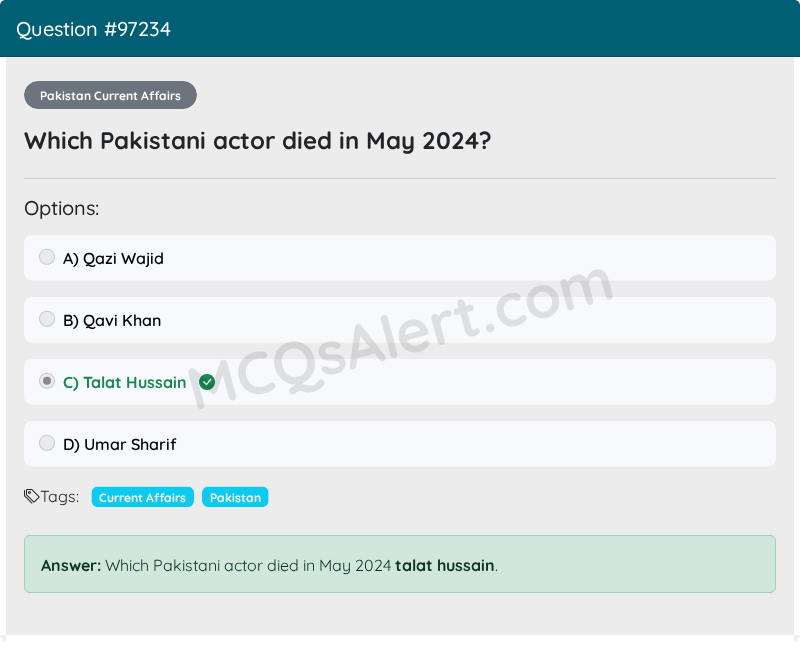The width and height of the screenshot is (800, 665).
Task: Choose option B) Qavi Khan text
Action: 112,321
